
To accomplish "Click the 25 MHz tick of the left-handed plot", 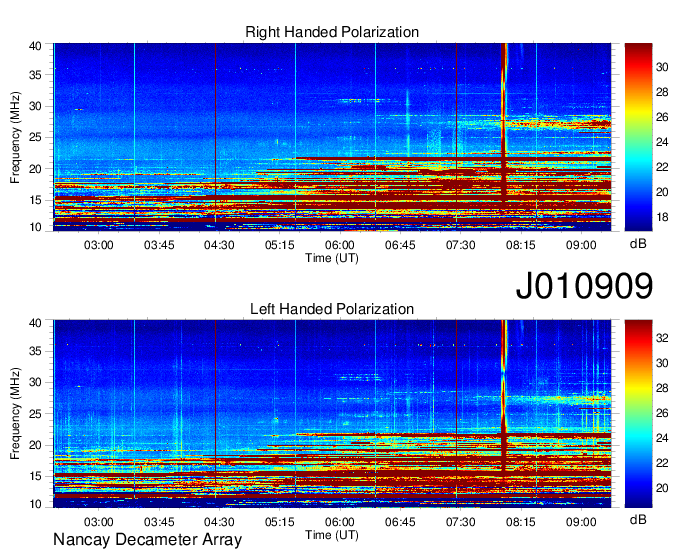I will coord(35,414).
